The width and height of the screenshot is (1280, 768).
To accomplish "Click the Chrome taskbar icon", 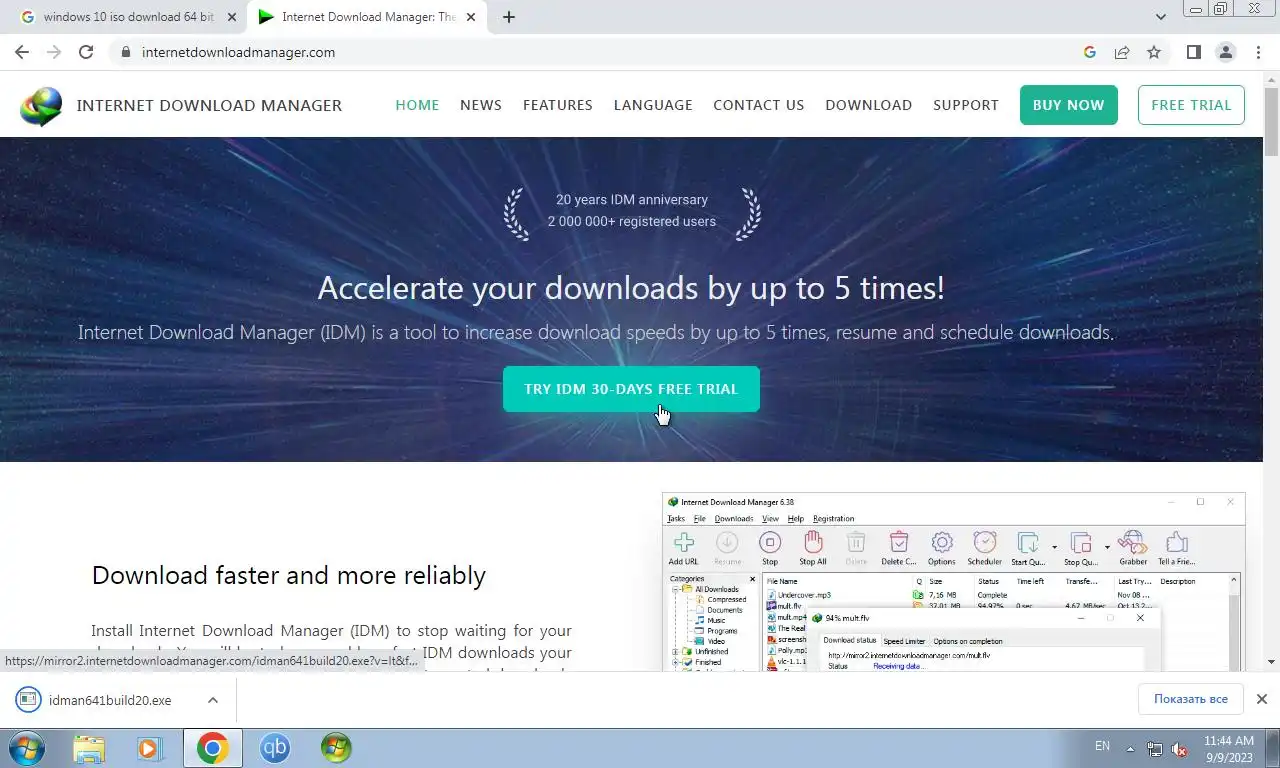I will click(212, 748).
